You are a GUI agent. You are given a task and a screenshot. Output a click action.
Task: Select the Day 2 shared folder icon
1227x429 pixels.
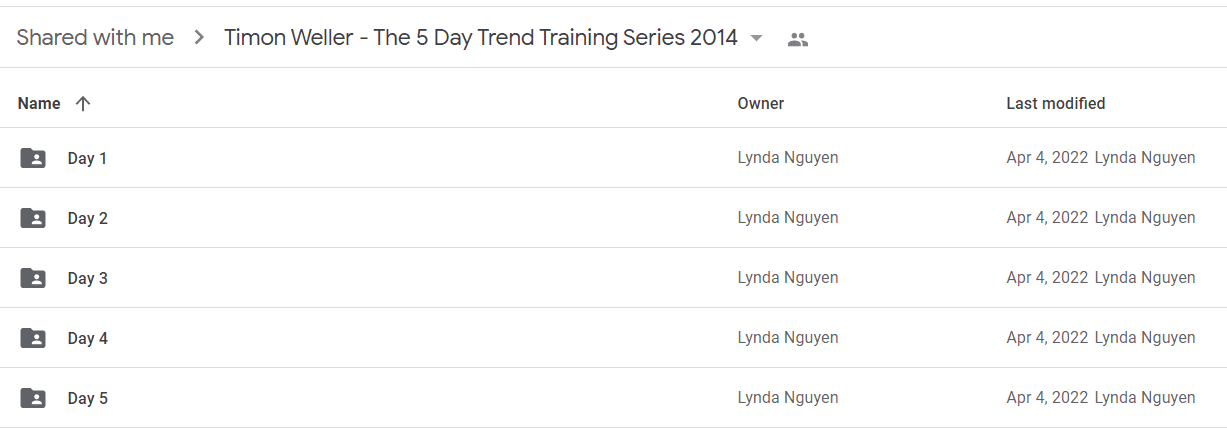[x=33, y=218]
